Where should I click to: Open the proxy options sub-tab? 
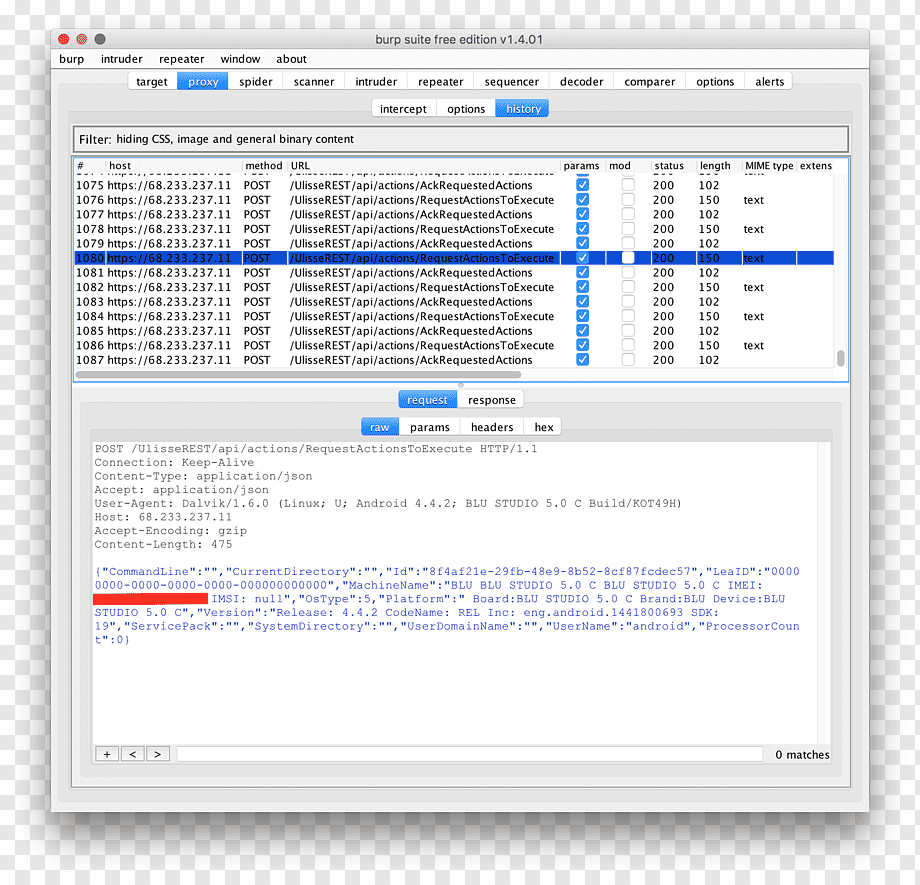(466, 109)
